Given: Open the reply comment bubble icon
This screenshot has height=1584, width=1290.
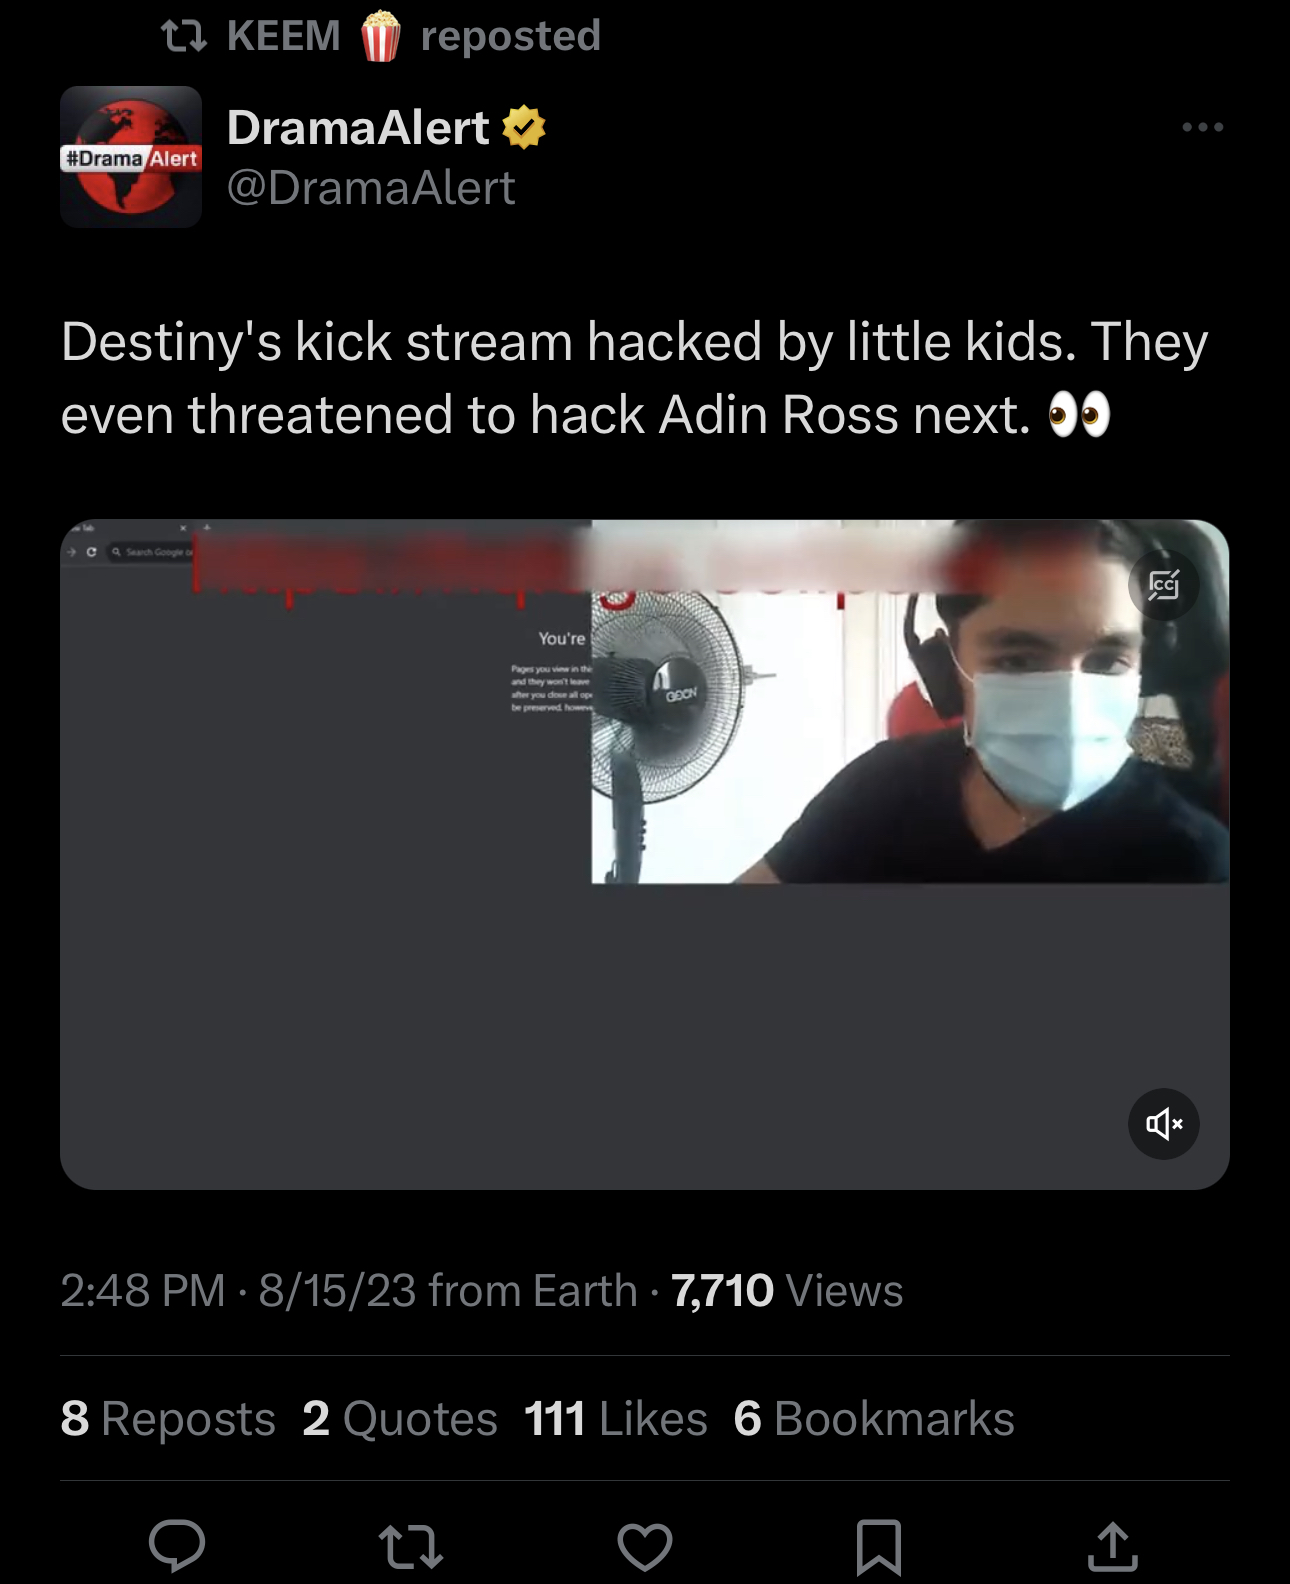Looking at the screenshot, I should click(x=177, y=1545).
